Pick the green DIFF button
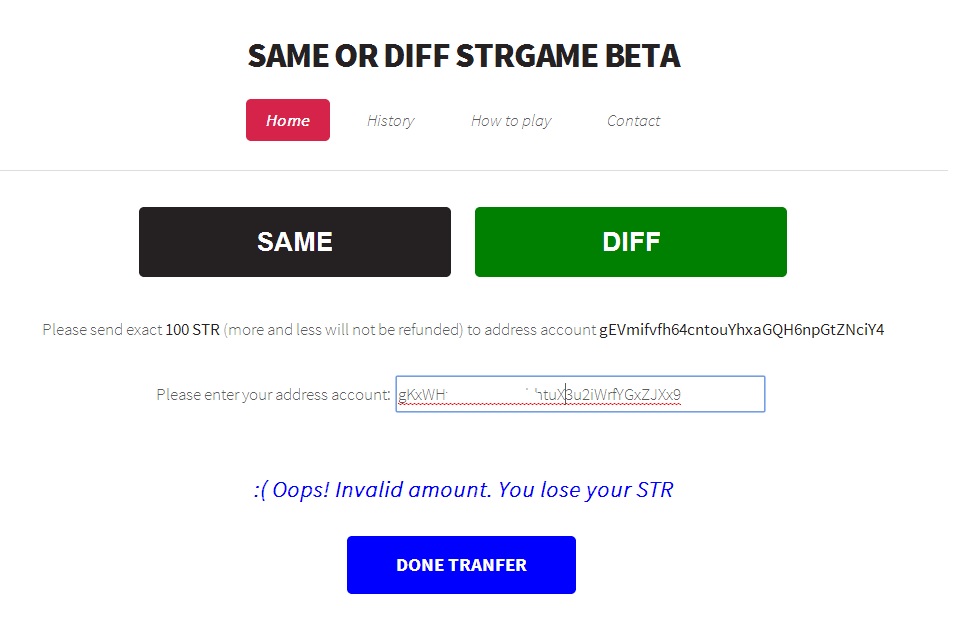 631,242
